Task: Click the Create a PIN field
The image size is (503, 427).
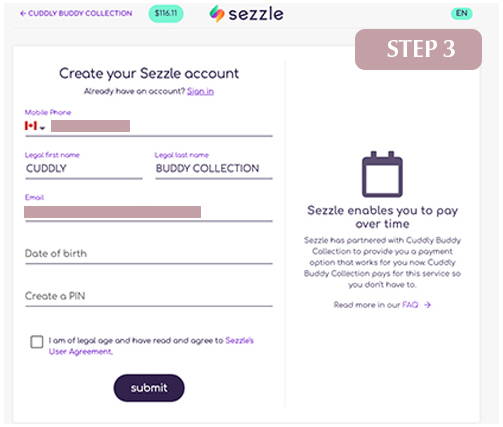Action: (149, 296)
